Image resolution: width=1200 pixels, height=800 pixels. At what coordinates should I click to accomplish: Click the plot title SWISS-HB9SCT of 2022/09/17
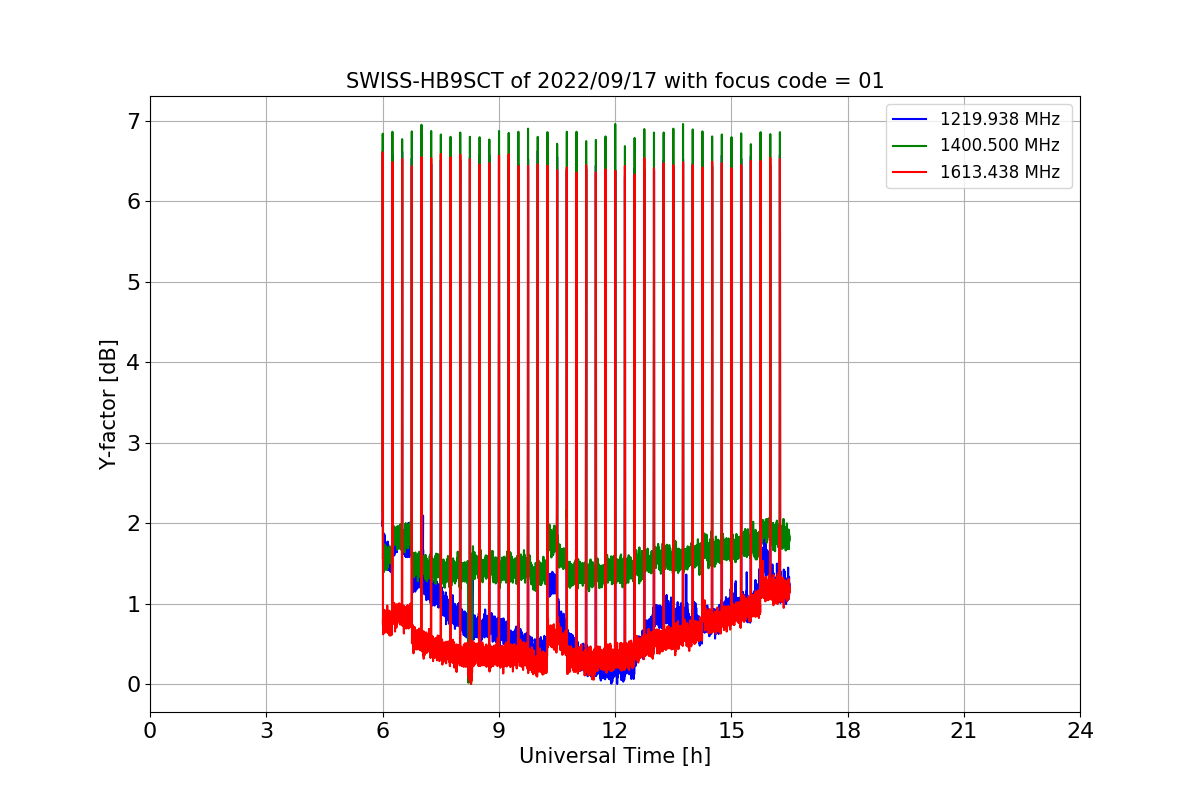[615, 81]
